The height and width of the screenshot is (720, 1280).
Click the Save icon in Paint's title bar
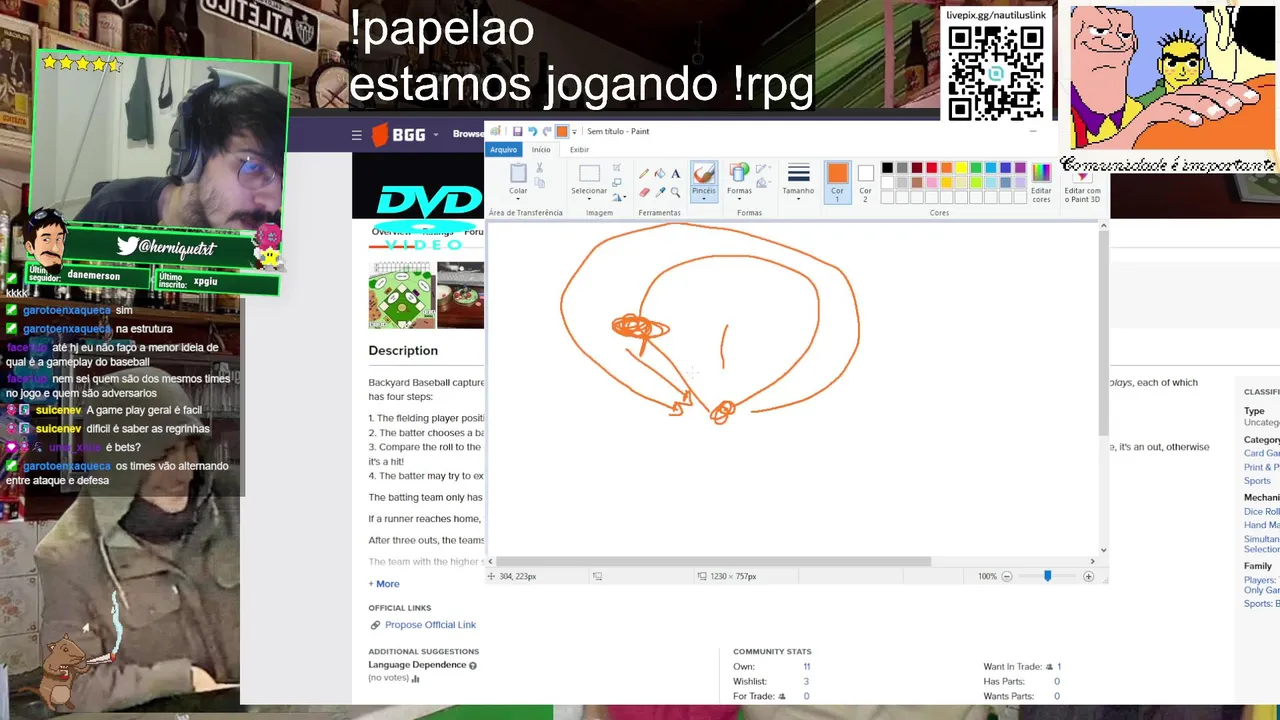coord(517,131)
